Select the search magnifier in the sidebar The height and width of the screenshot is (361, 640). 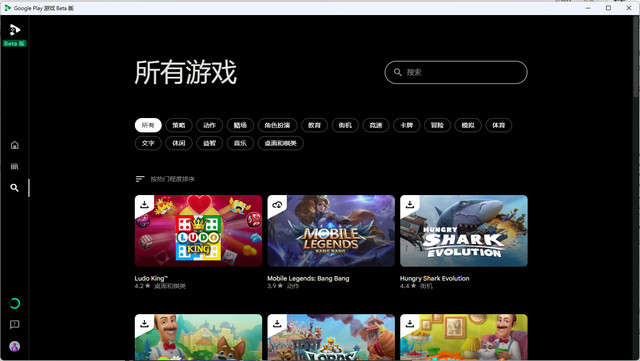coord(15,188)
